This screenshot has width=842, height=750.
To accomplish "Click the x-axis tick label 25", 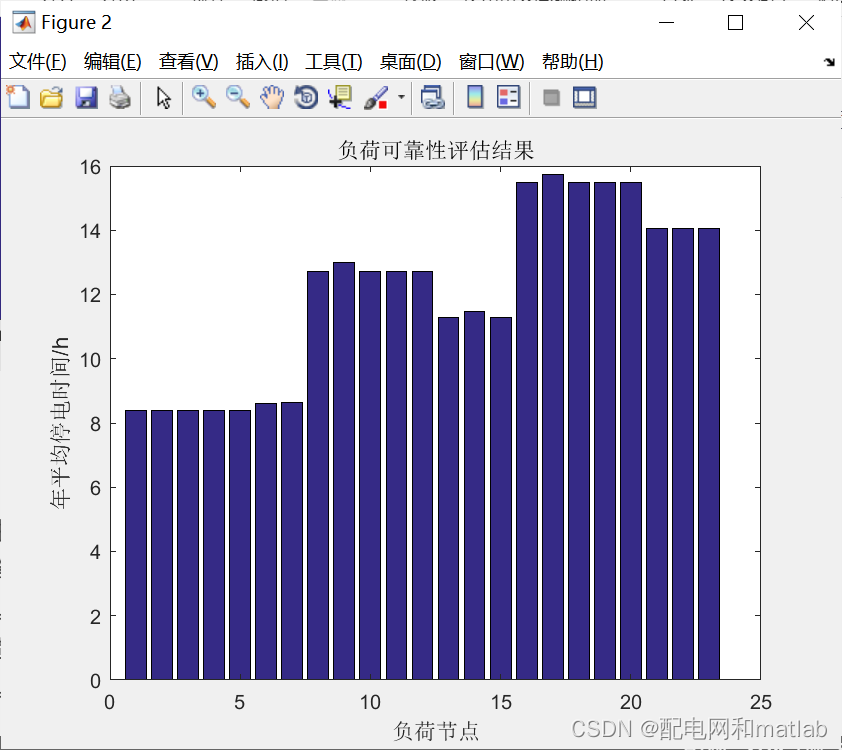I will pyautogui.click(x=761, y=702).
